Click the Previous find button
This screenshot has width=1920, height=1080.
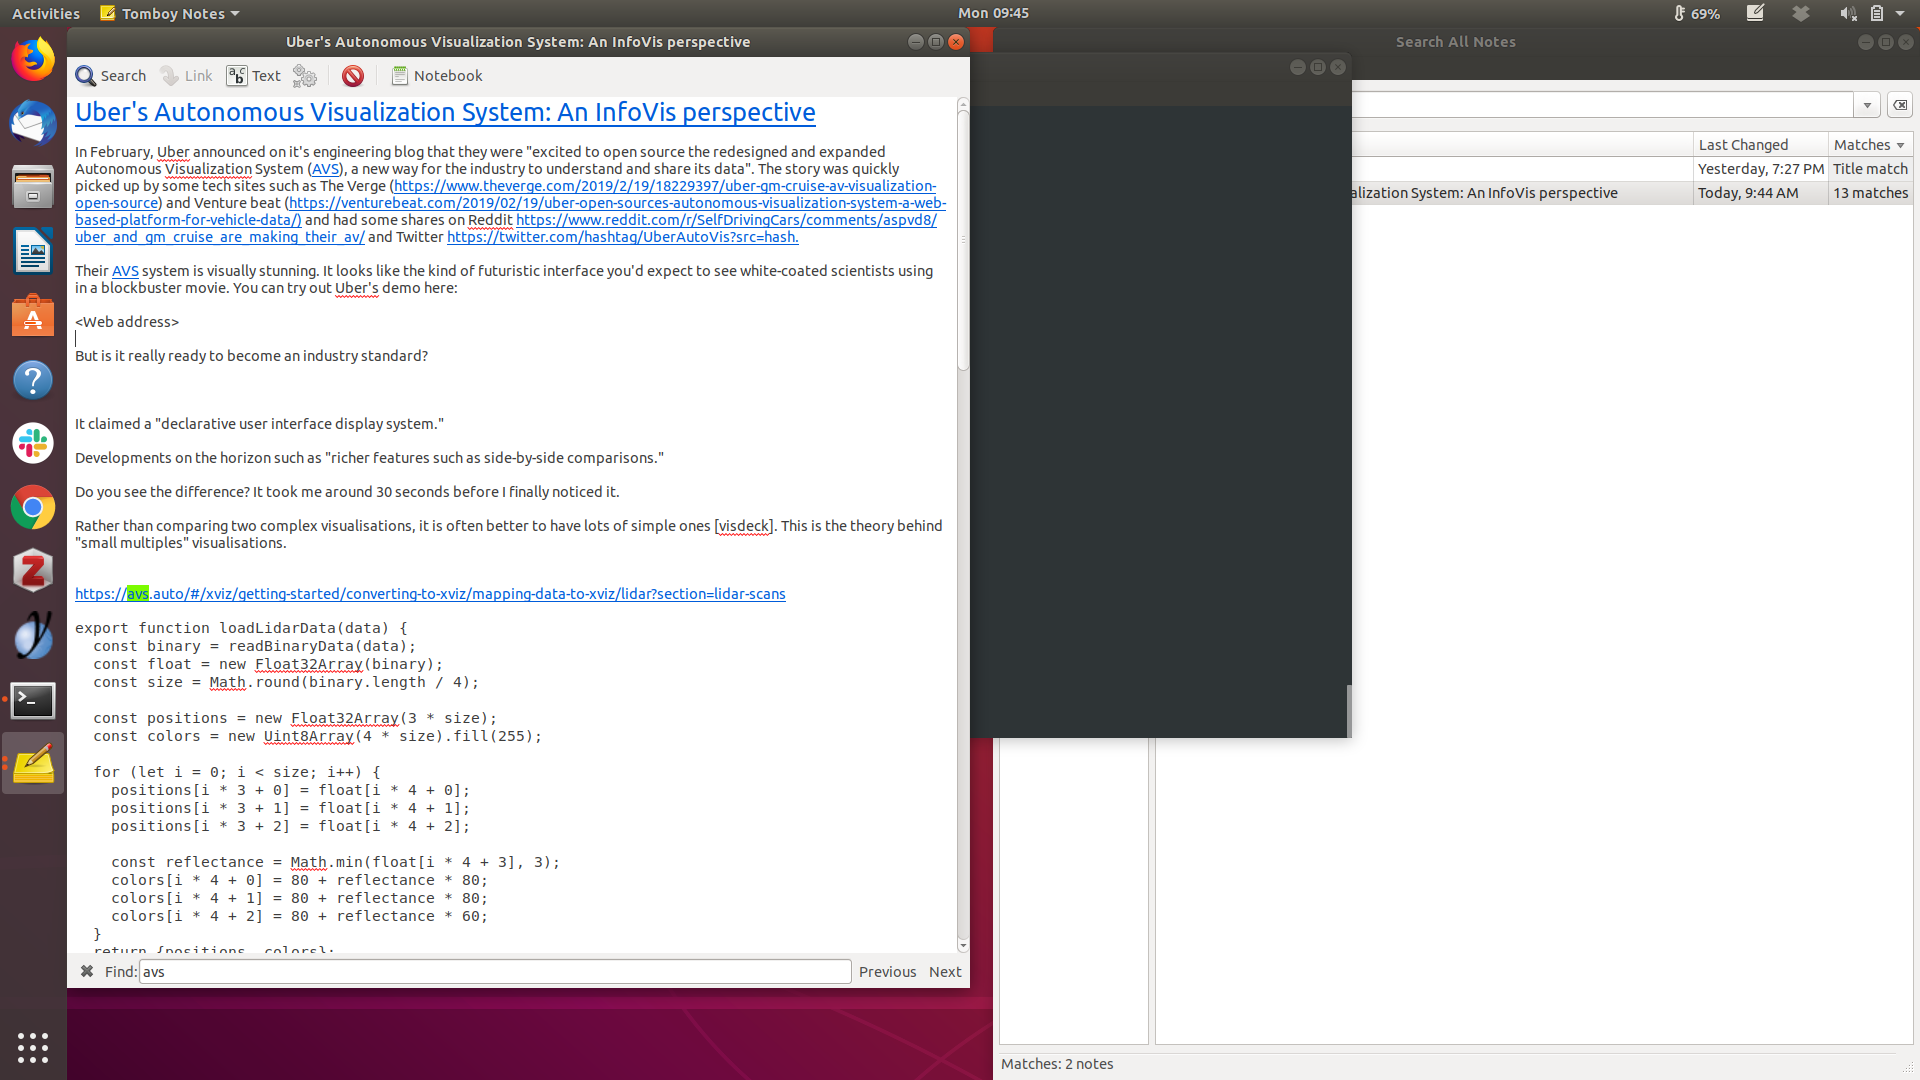point(887,971)
